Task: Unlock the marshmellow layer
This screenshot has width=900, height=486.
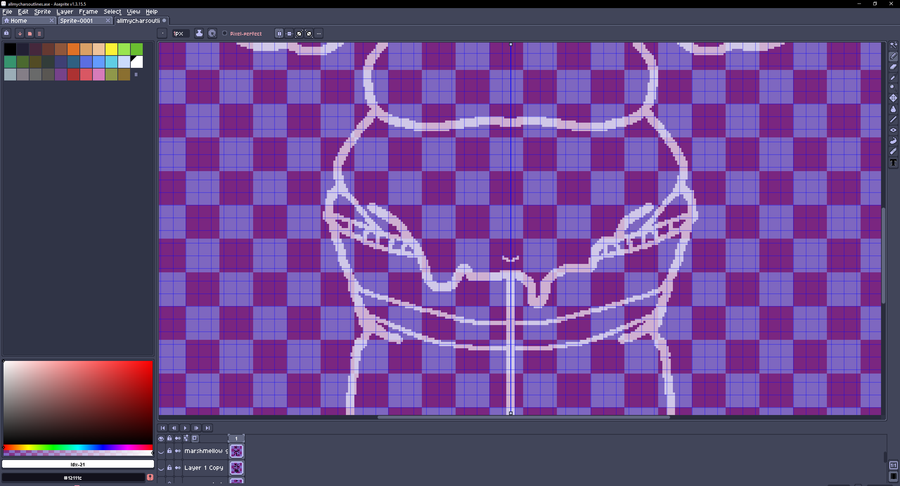Action: (x=169, y=451)
